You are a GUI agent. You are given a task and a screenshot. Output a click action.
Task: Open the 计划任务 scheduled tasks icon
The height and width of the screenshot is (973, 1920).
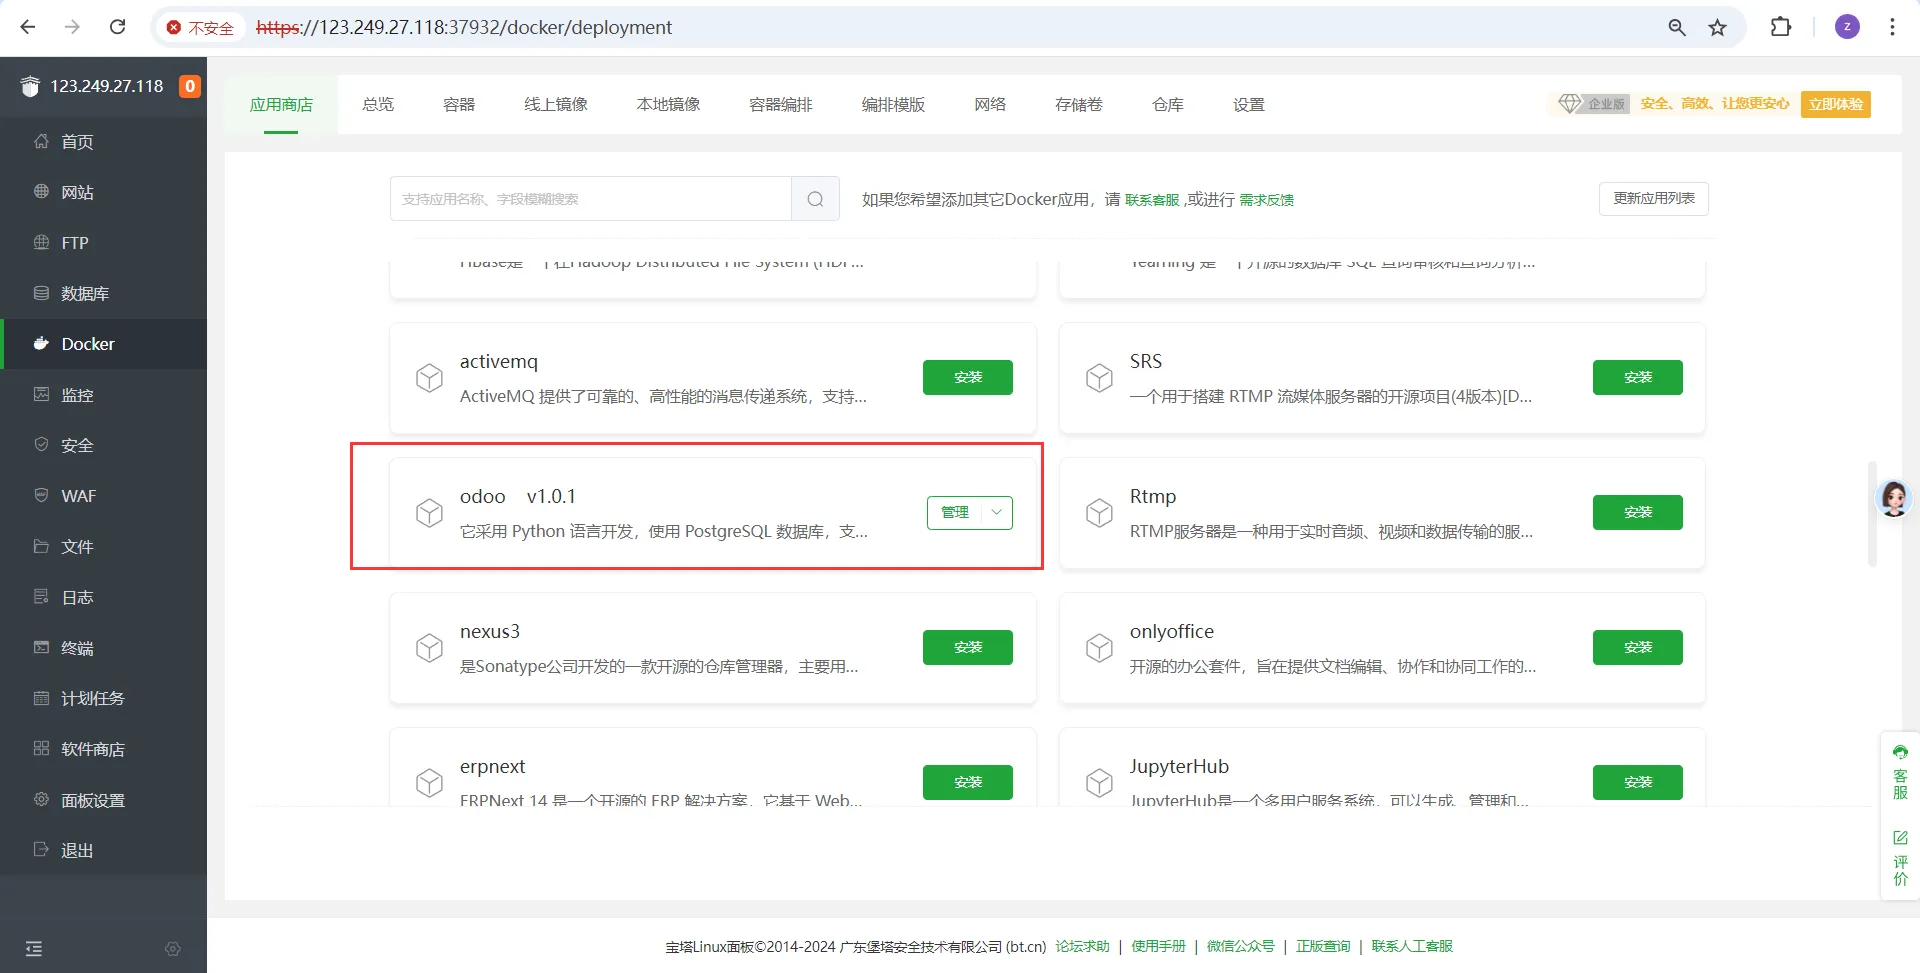click(x=41, y=698)
